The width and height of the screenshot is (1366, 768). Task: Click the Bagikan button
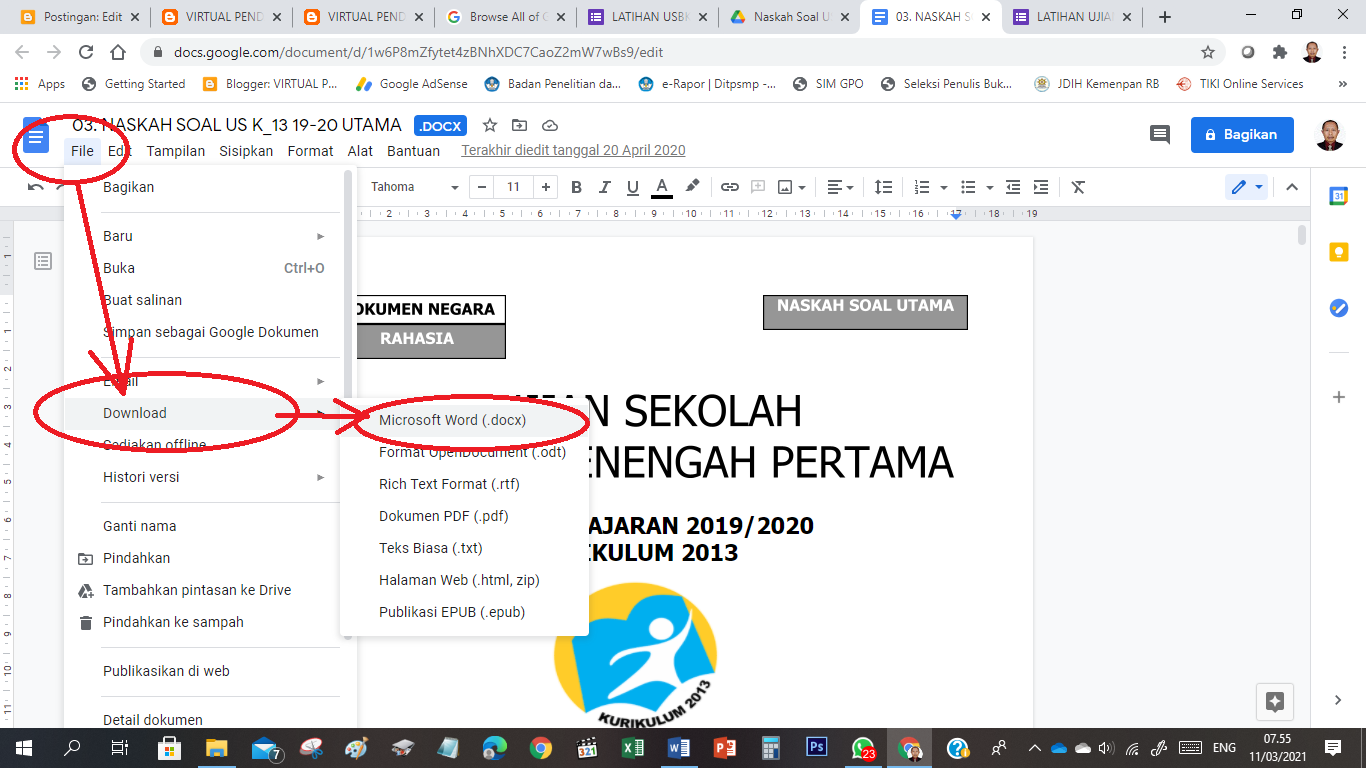point(1242,134)
